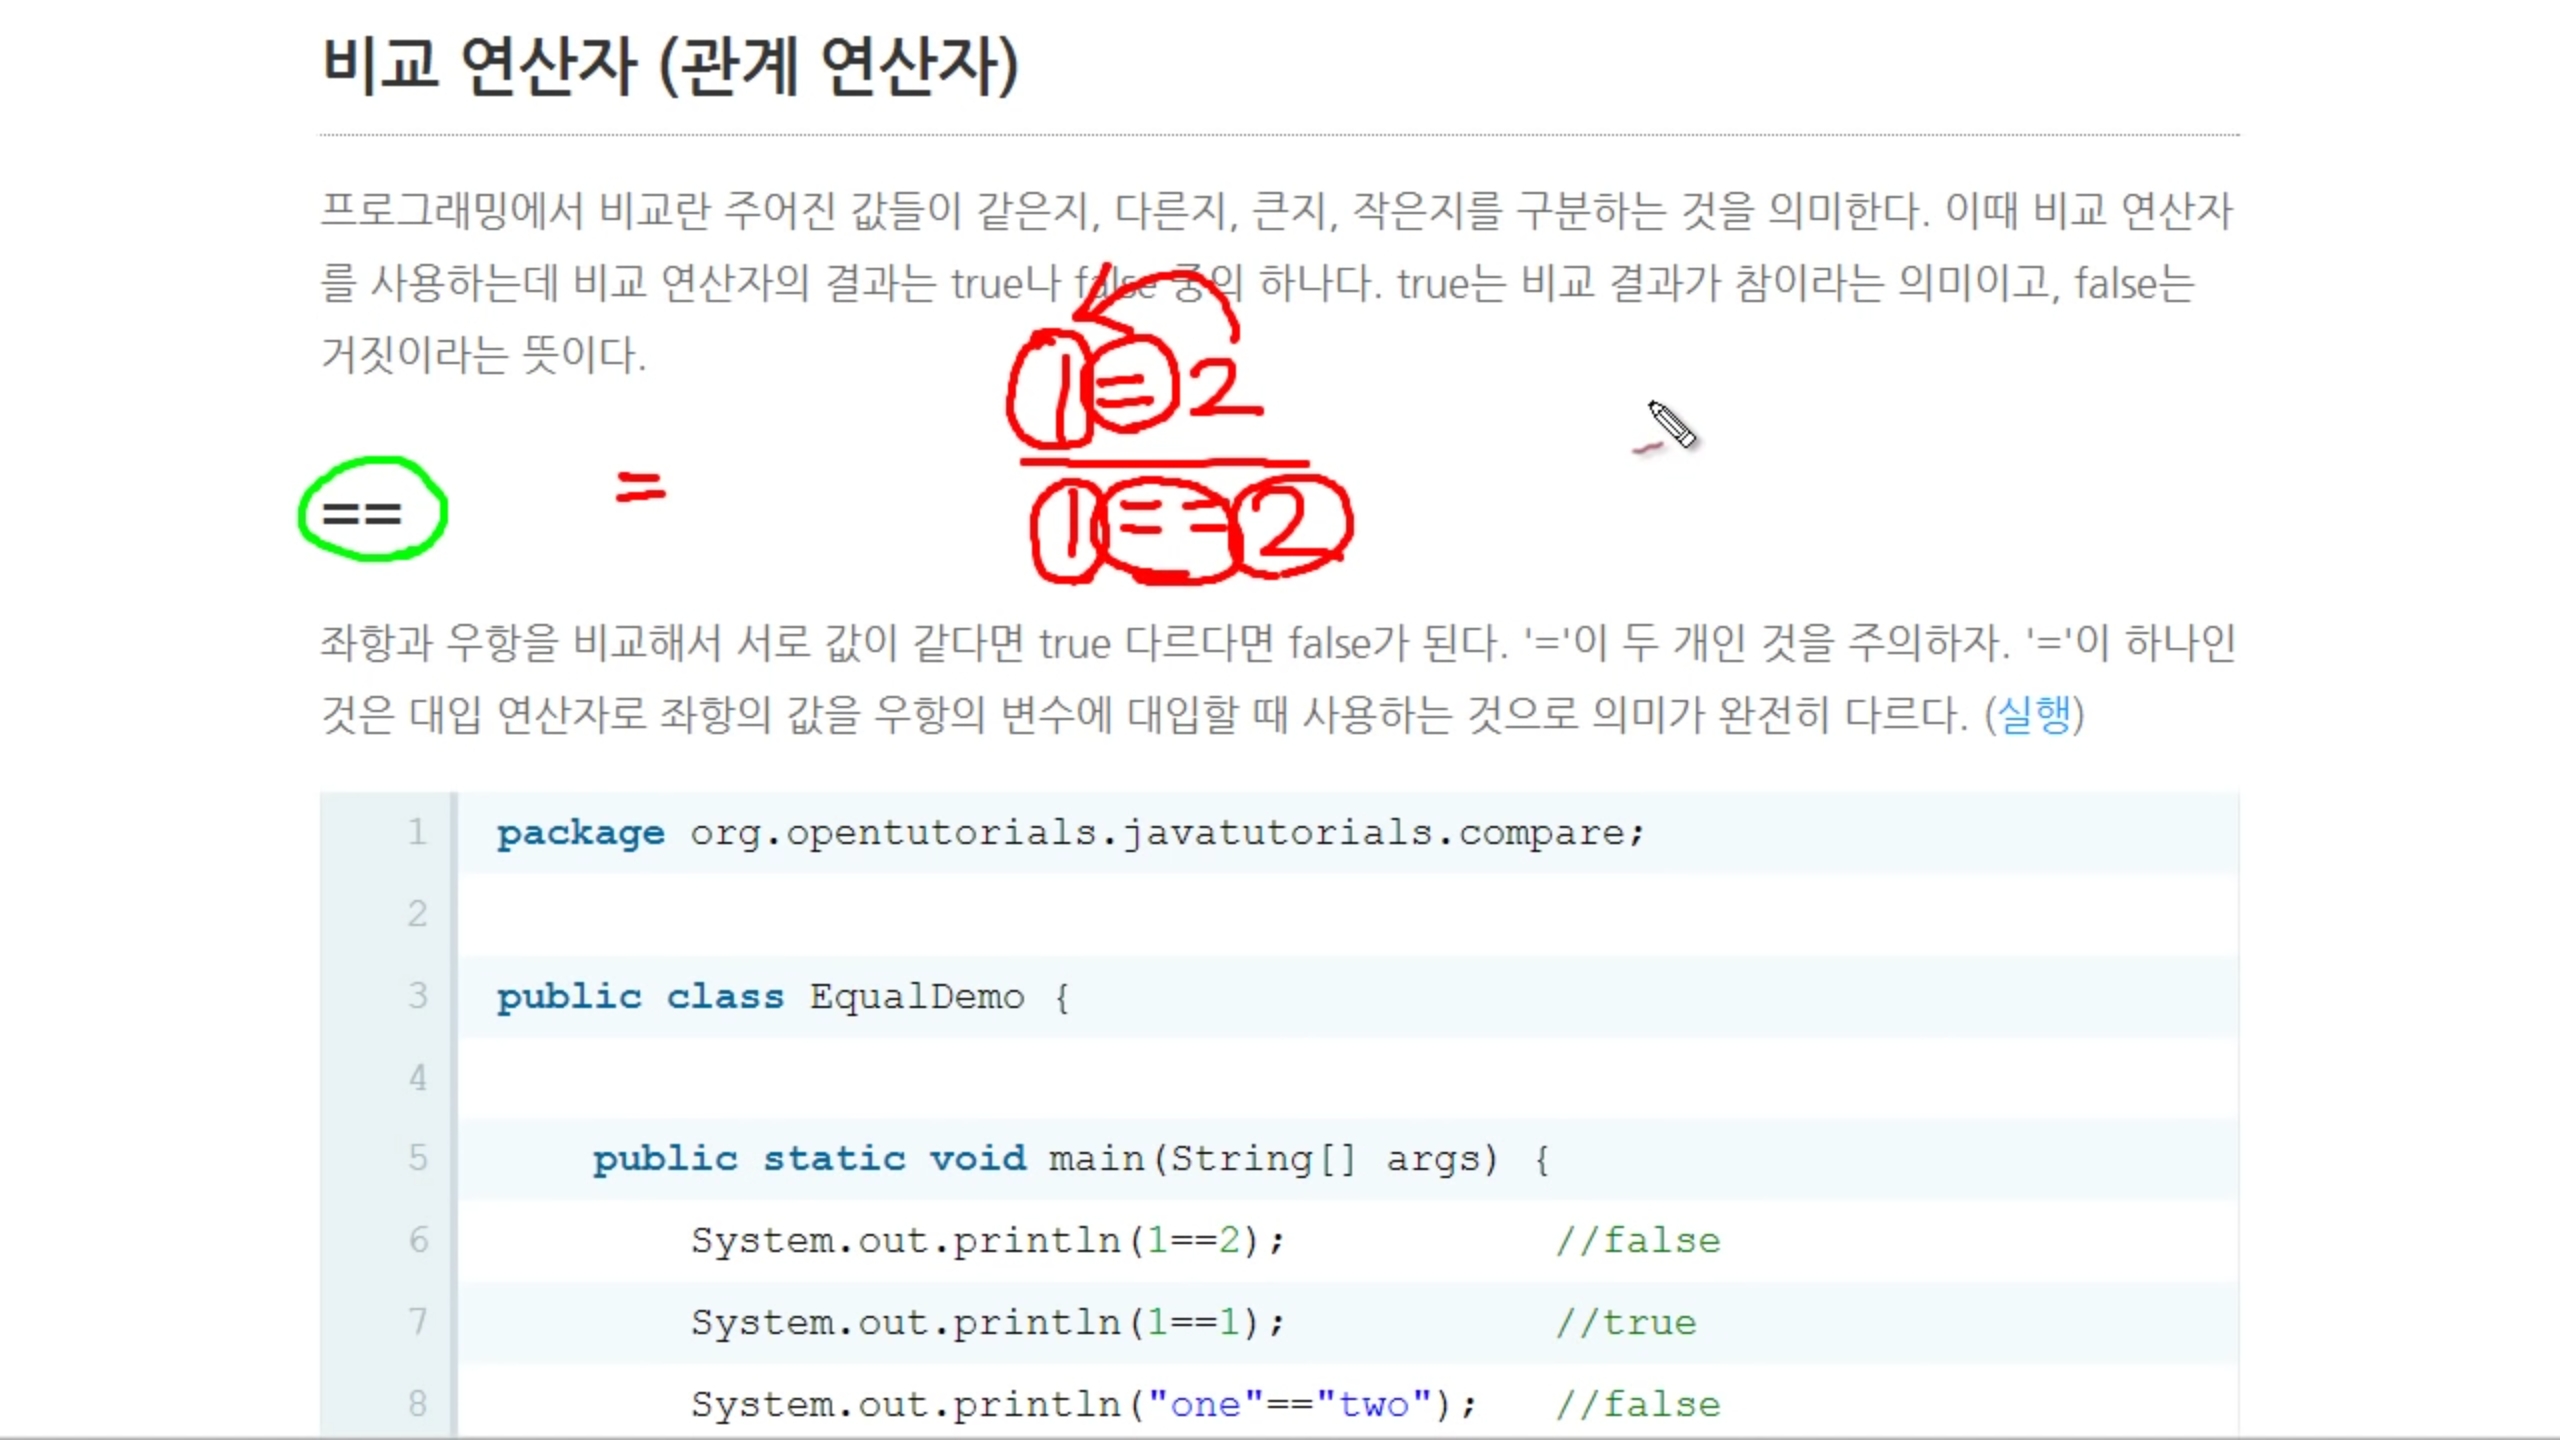Click line number 2 in code gutter

[418, 914]
